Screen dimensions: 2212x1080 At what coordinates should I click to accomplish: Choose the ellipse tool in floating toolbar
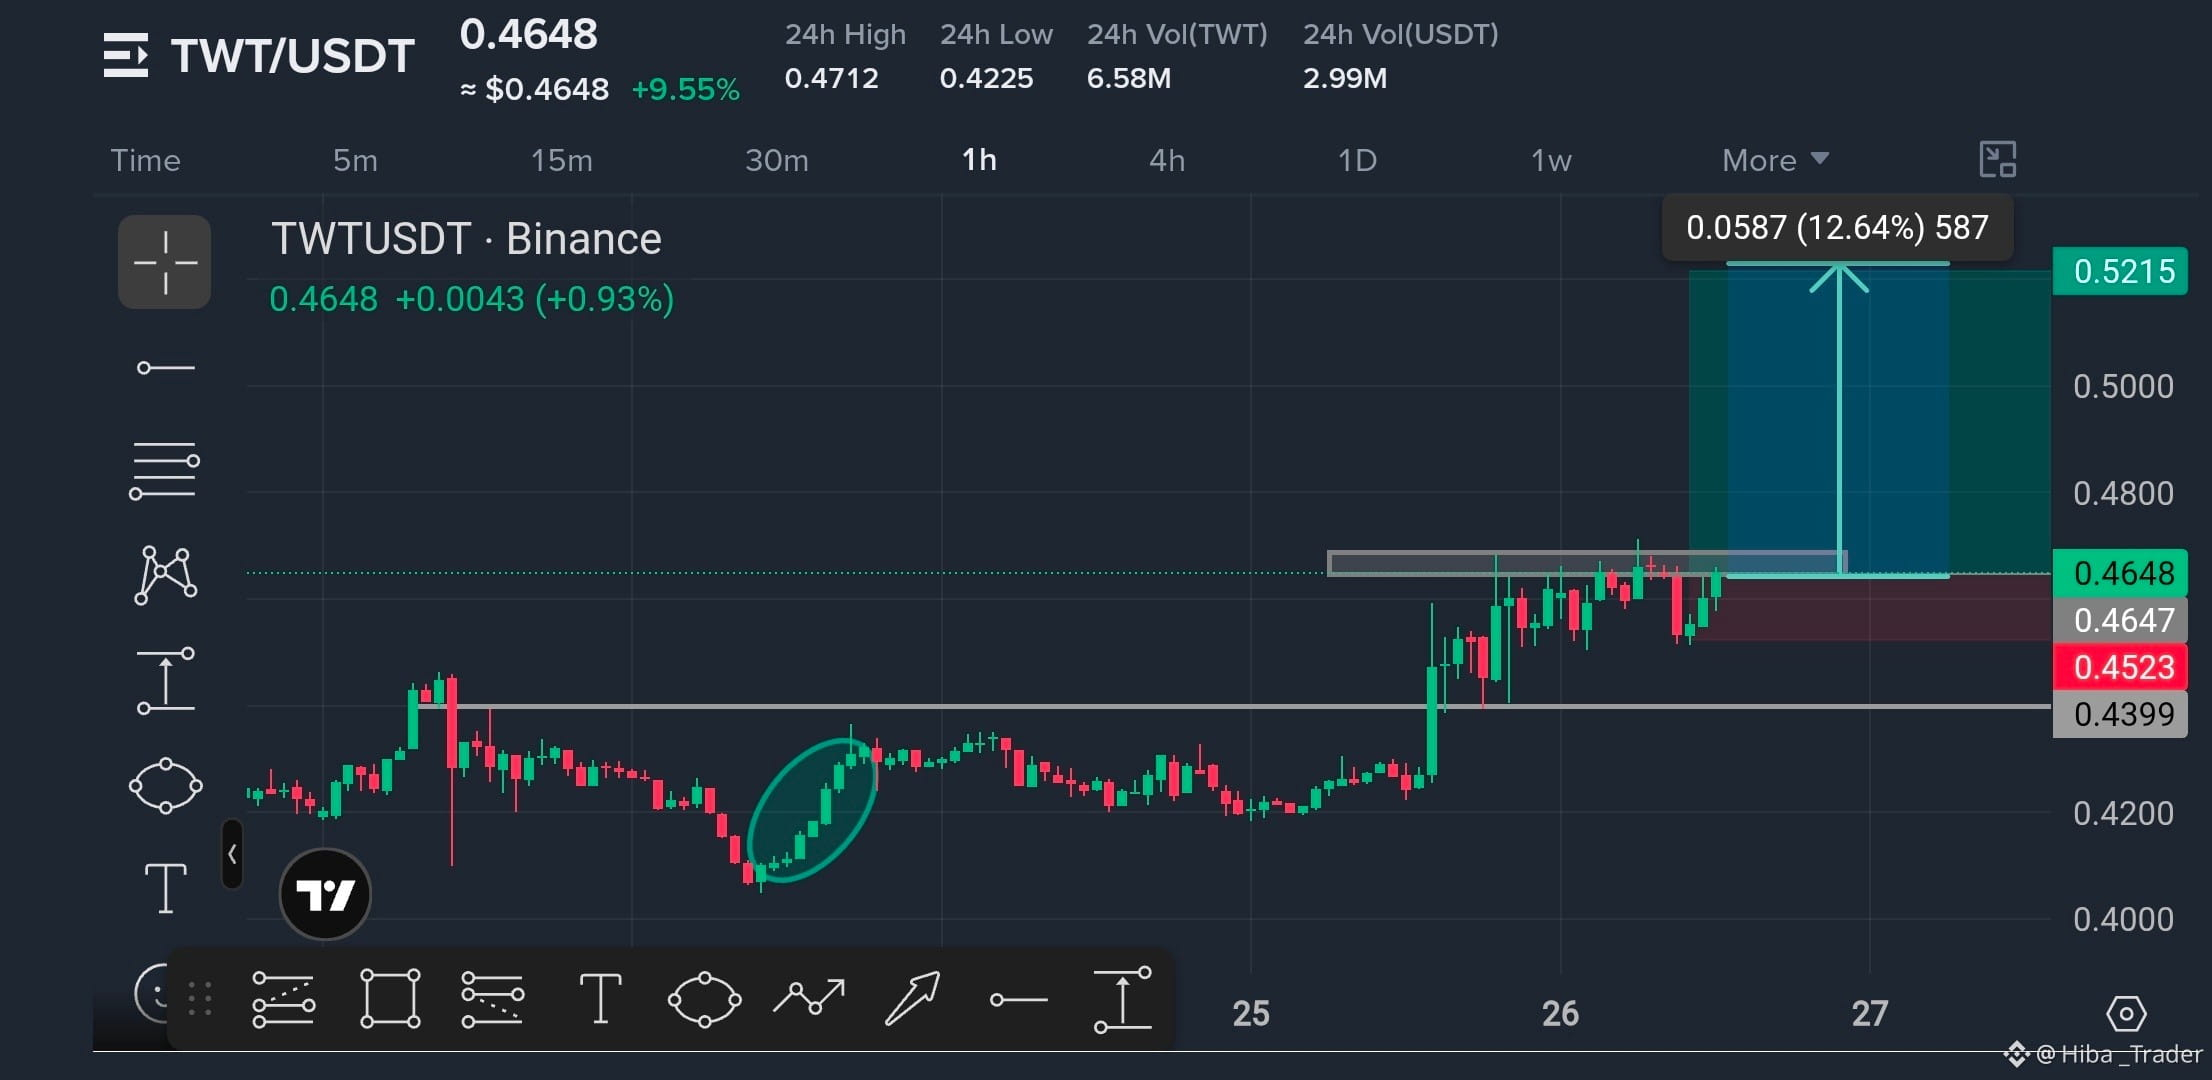coord(704,998)
